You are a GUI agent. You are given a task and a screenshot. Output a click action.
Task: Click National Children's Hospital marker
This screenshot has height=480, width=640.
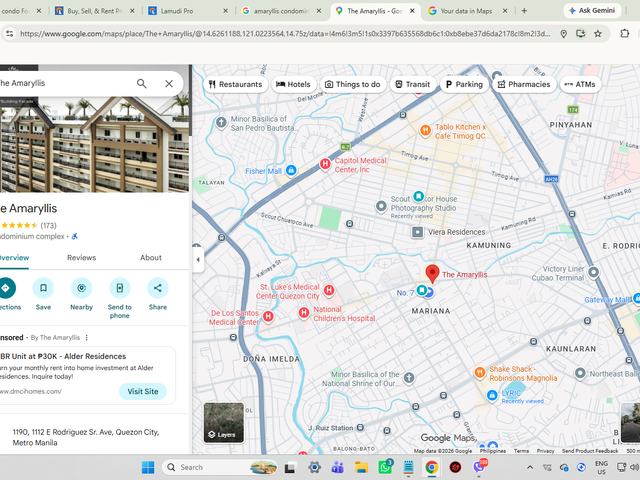tap(304, 313)
